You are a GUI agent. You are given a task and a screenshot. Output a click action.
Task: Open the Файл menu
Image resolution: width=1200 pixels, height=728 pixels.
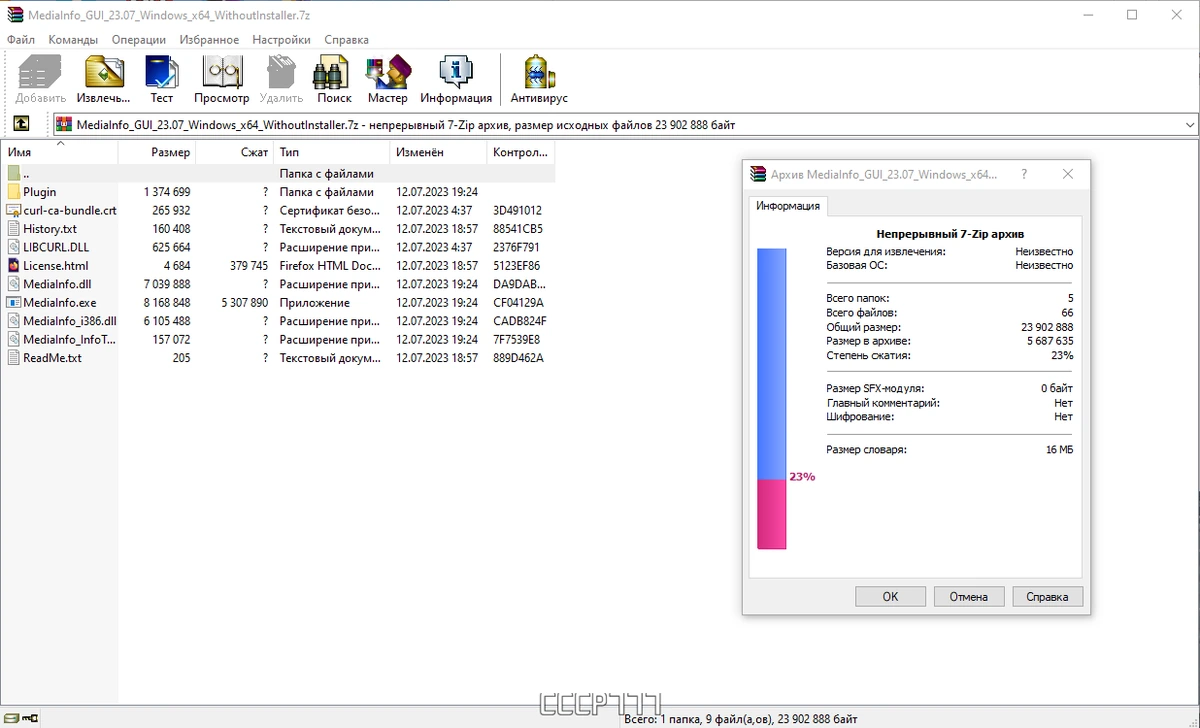pyautogui.click(x=21, y=40)
